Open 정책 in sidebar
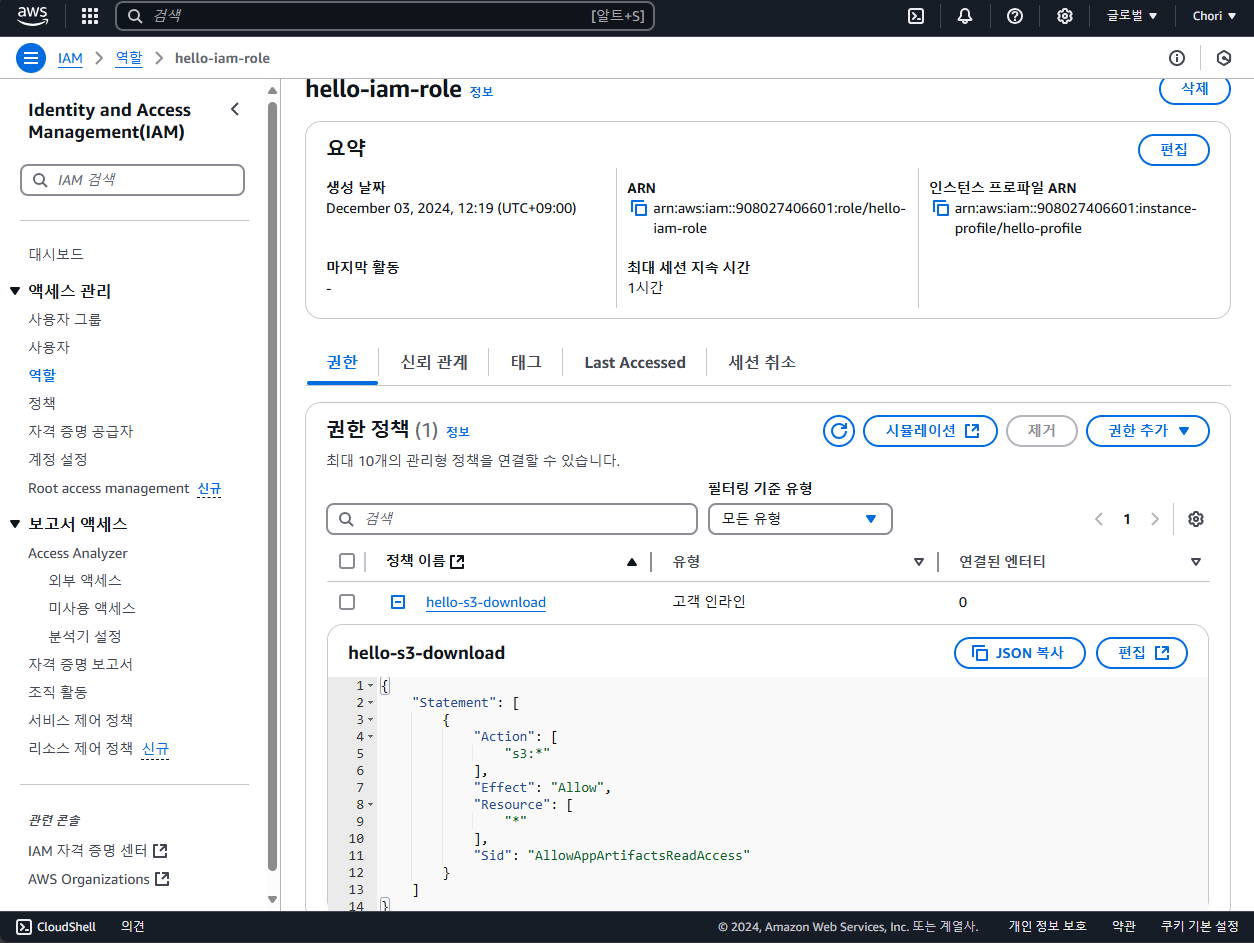The image size is (1254, 943). (42, 403)
